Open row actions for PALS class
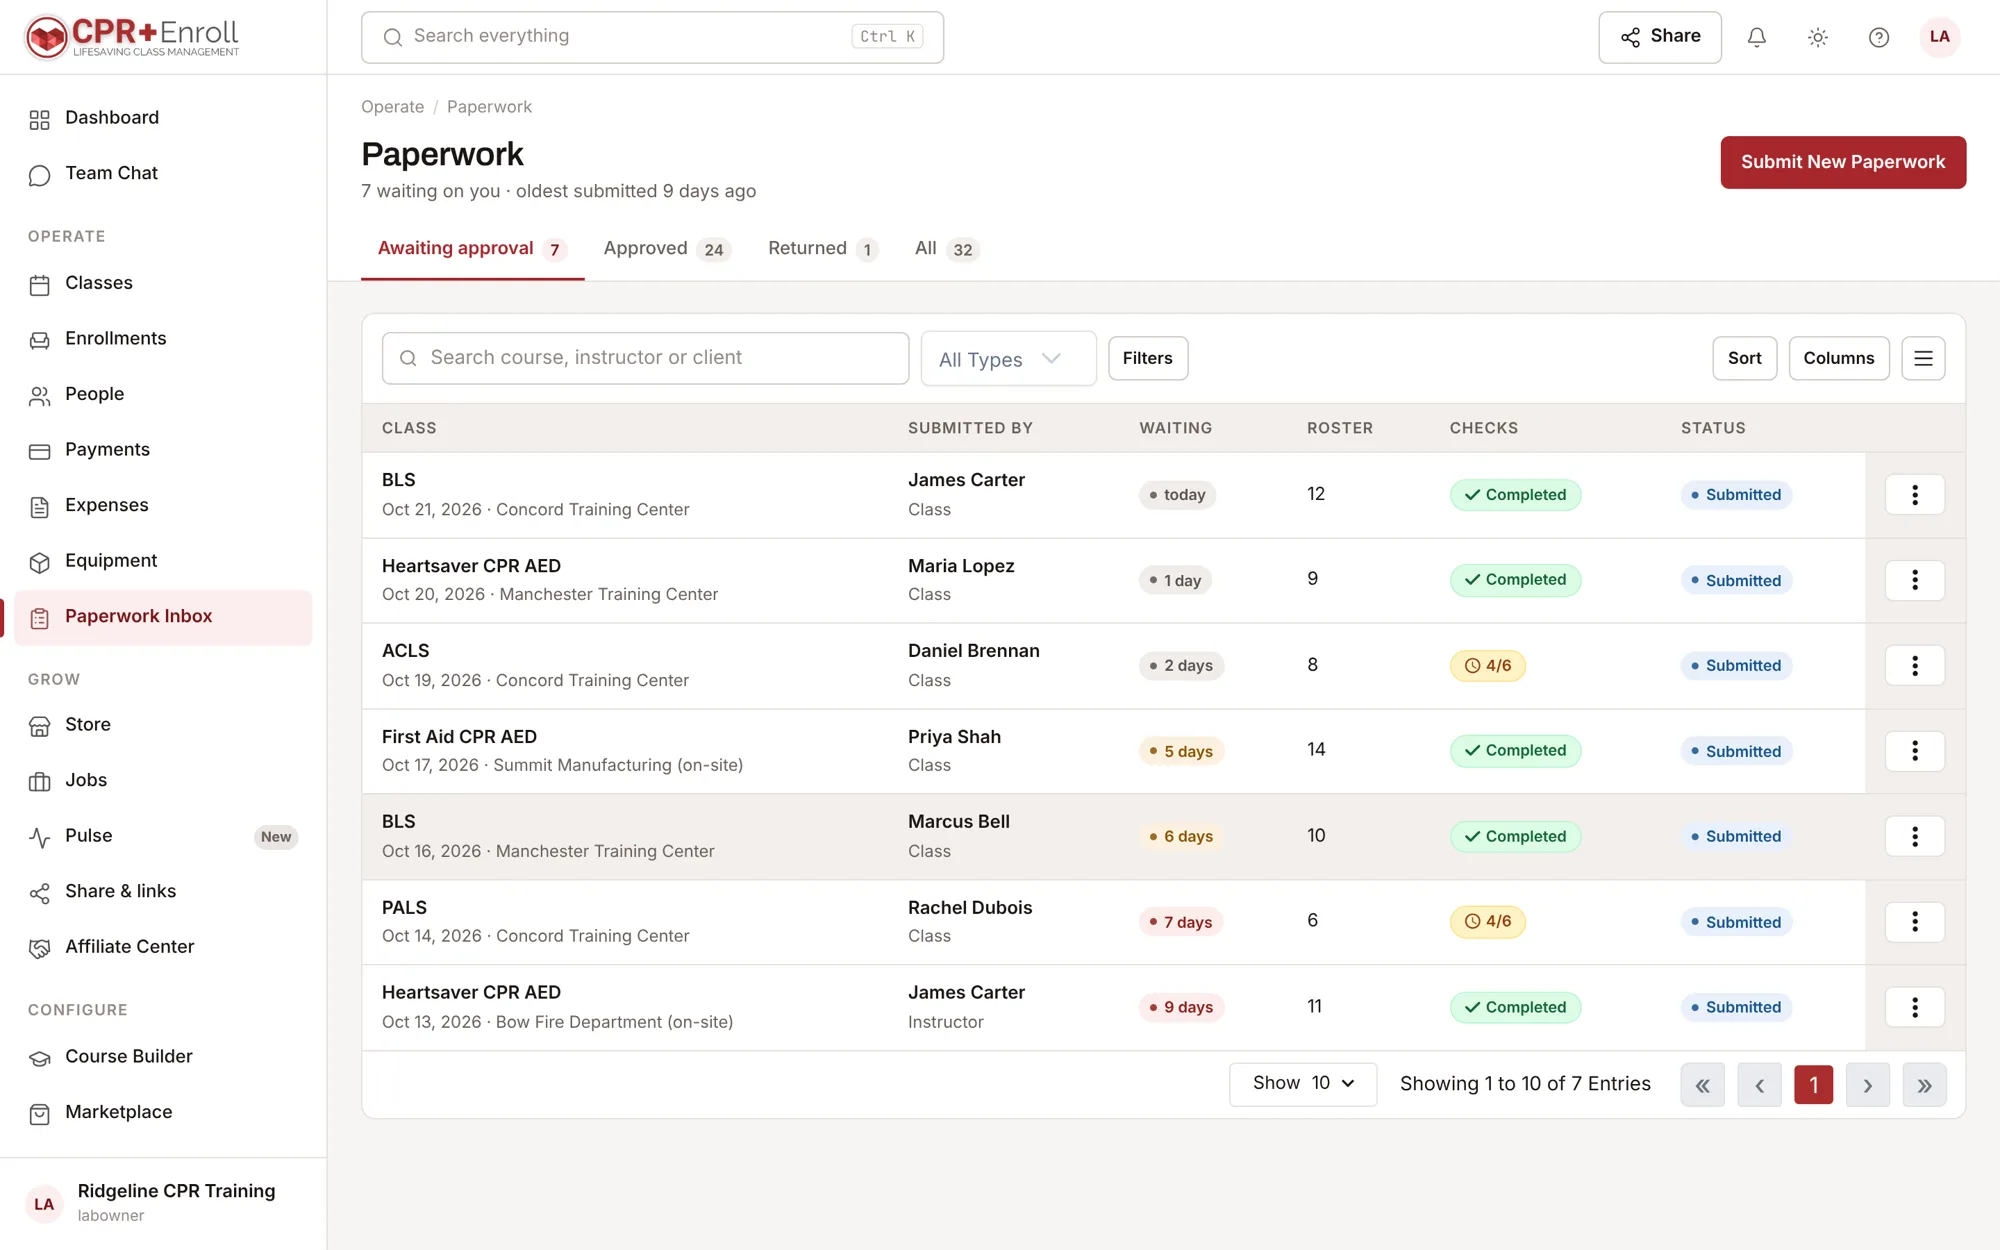This screenshot has width=2000, height=1250. (x=1914, y=922)
